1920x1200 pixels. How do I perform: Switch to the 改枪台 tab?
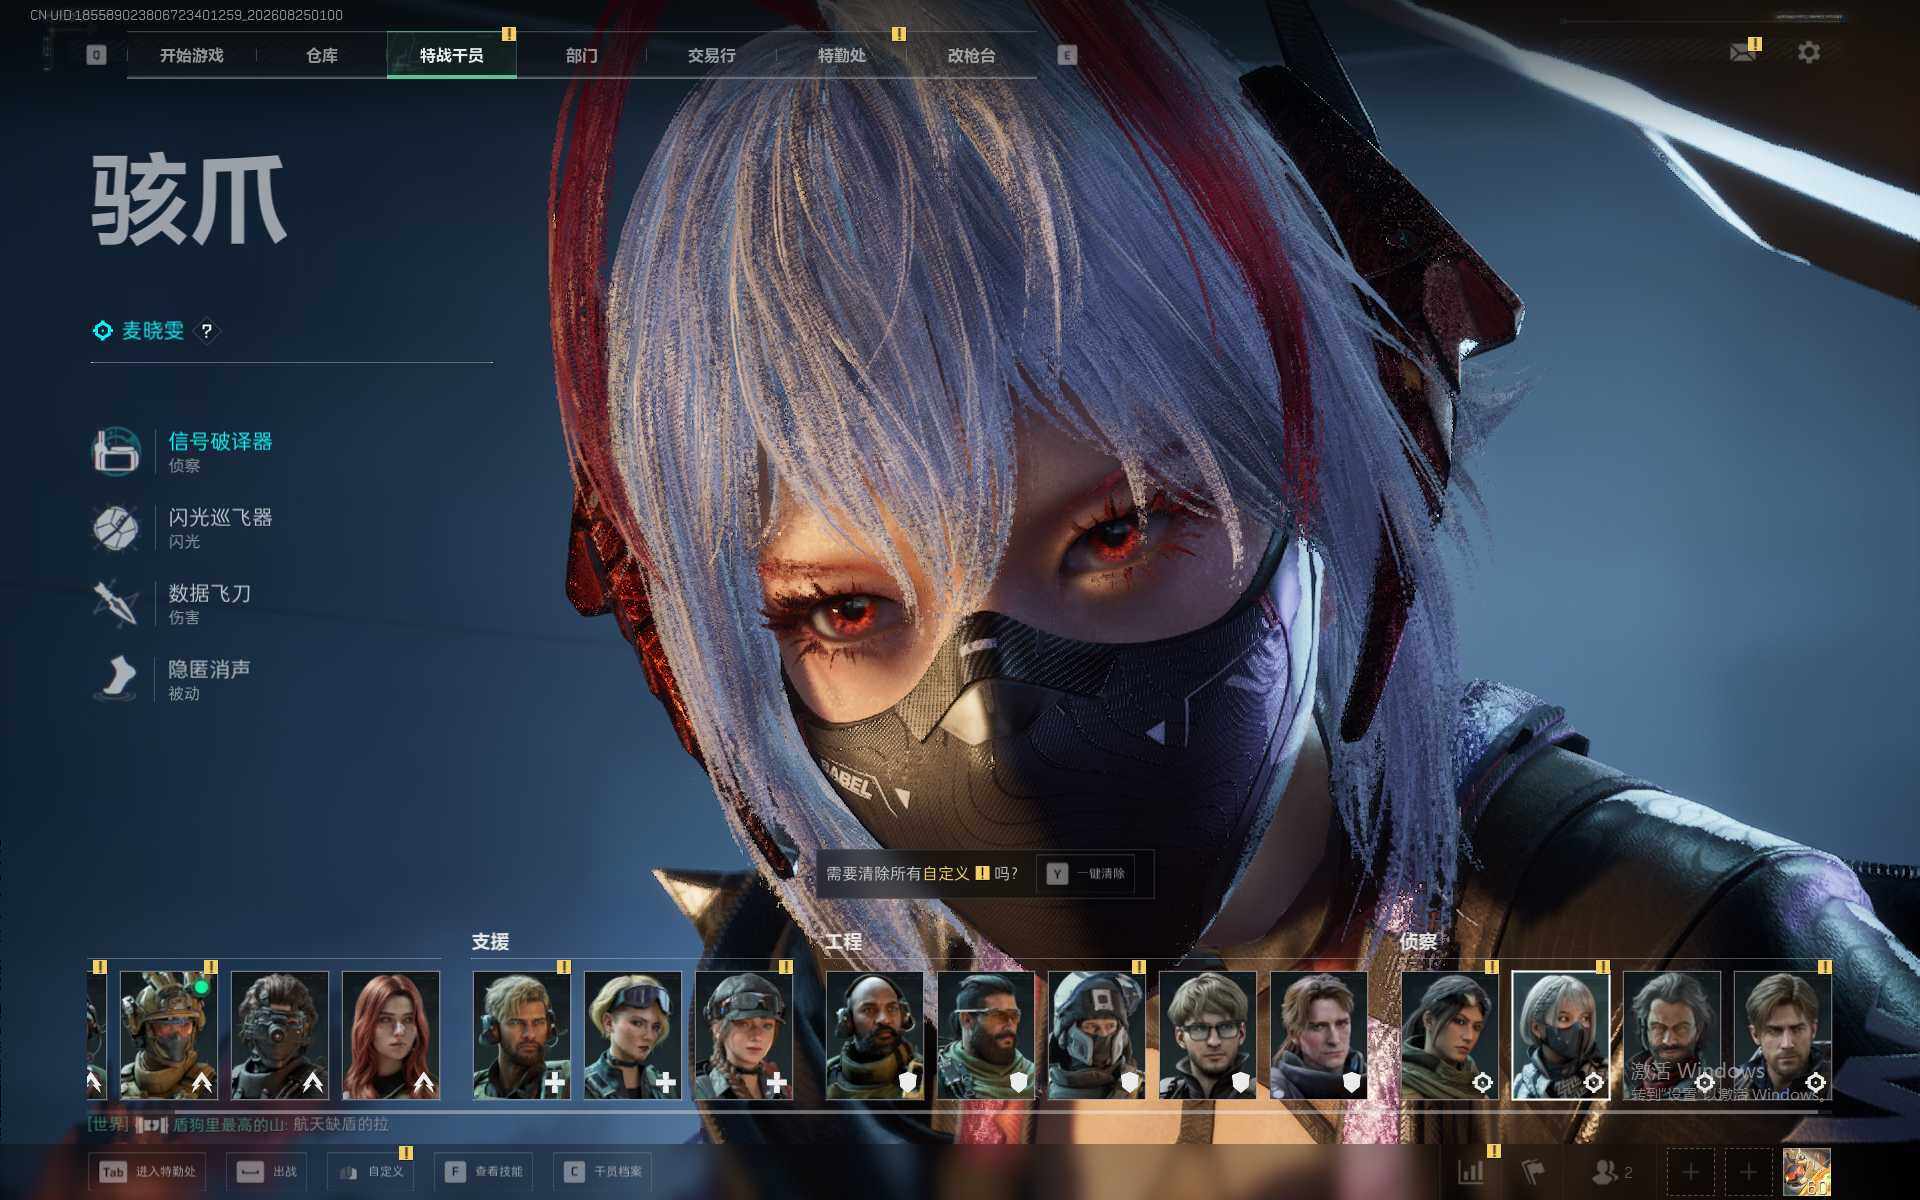(972, 55)
